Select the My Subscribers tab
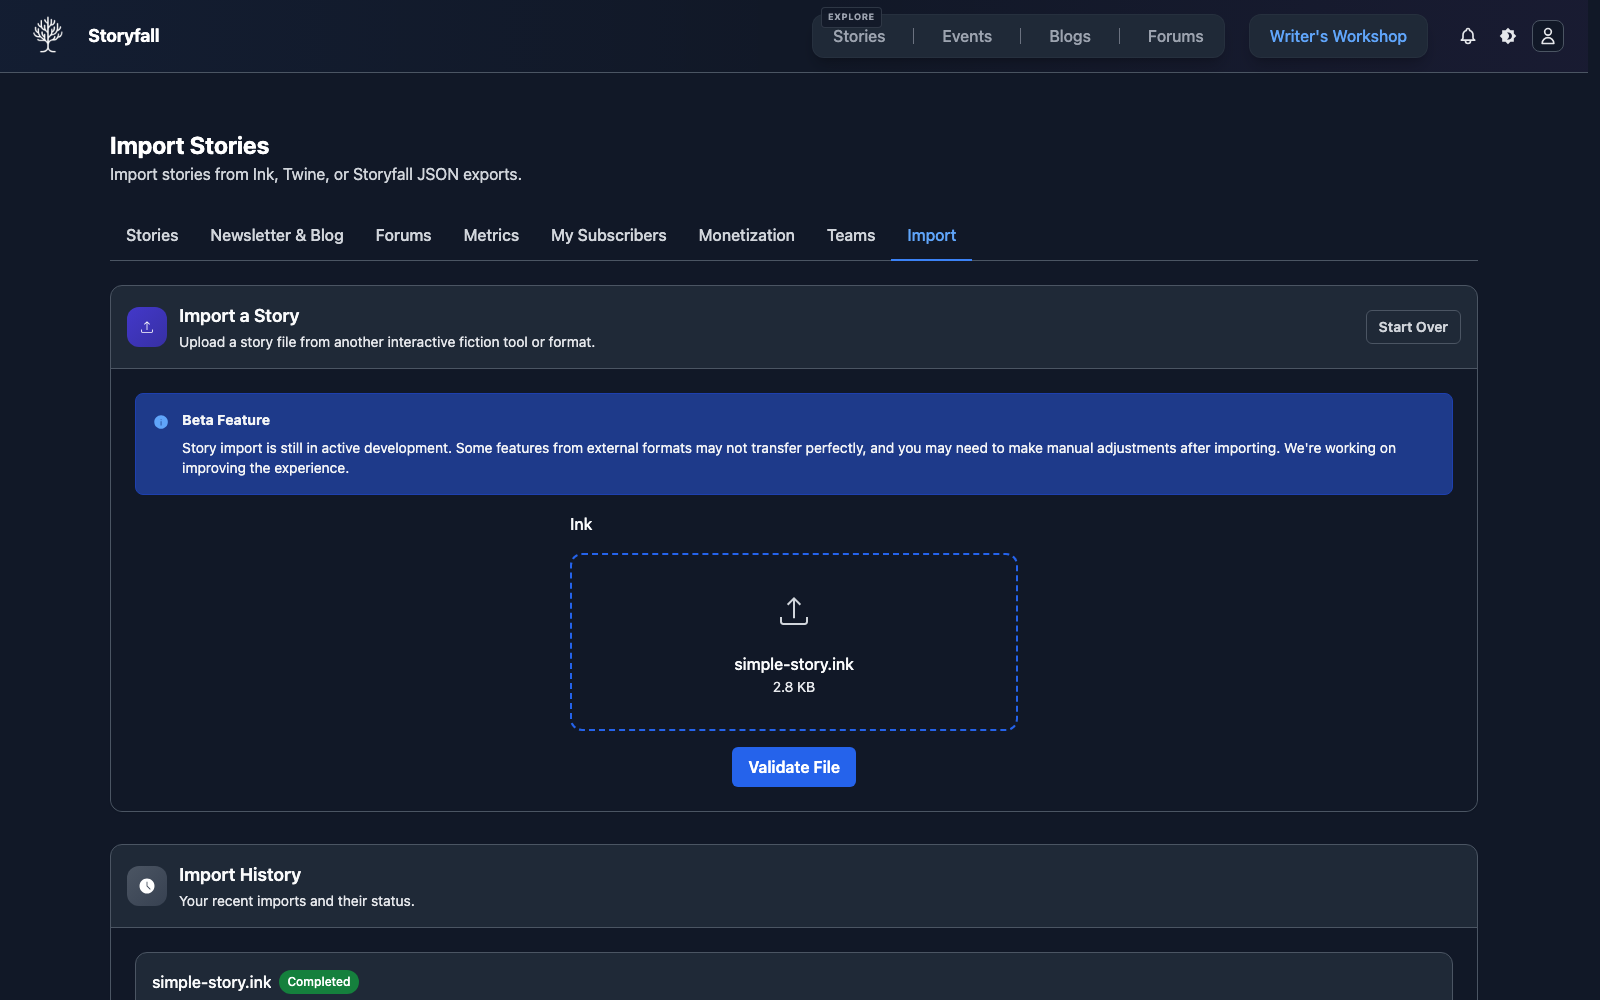The height and width of the screenshot is (1000, 1600). pyautogui.click(x=608, y=236)
